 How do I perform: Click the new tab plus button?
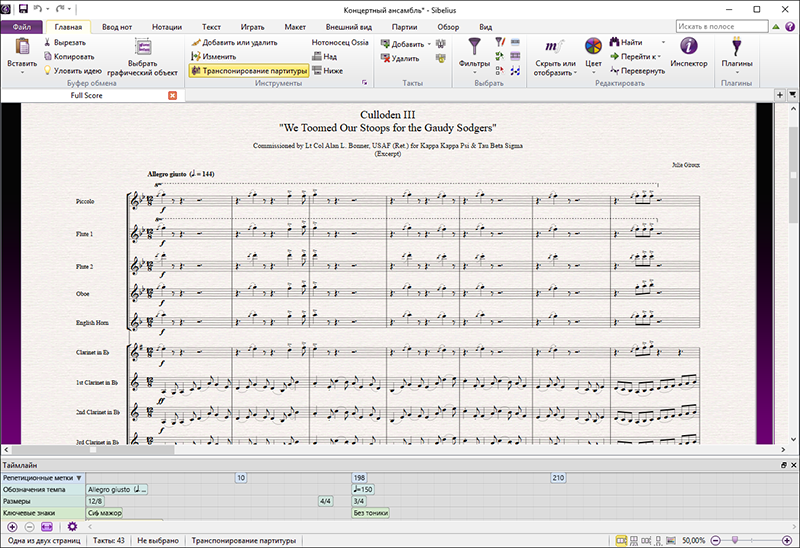(780, 95)
